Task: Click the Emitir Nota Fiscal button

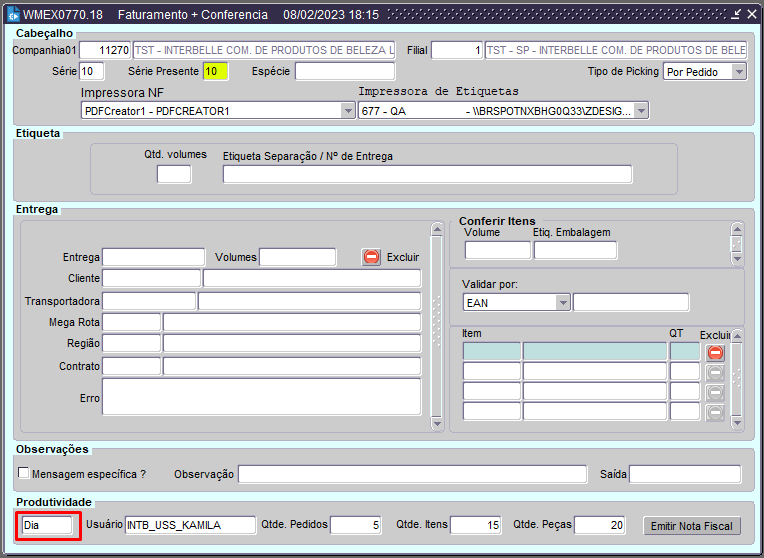Action: click(692, 526)
